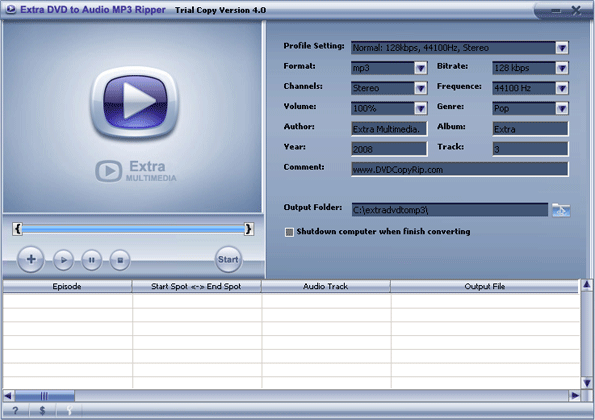Click the right brace end marker
The width and height of the screenshot is (595, 420).
tap(249, 229)
